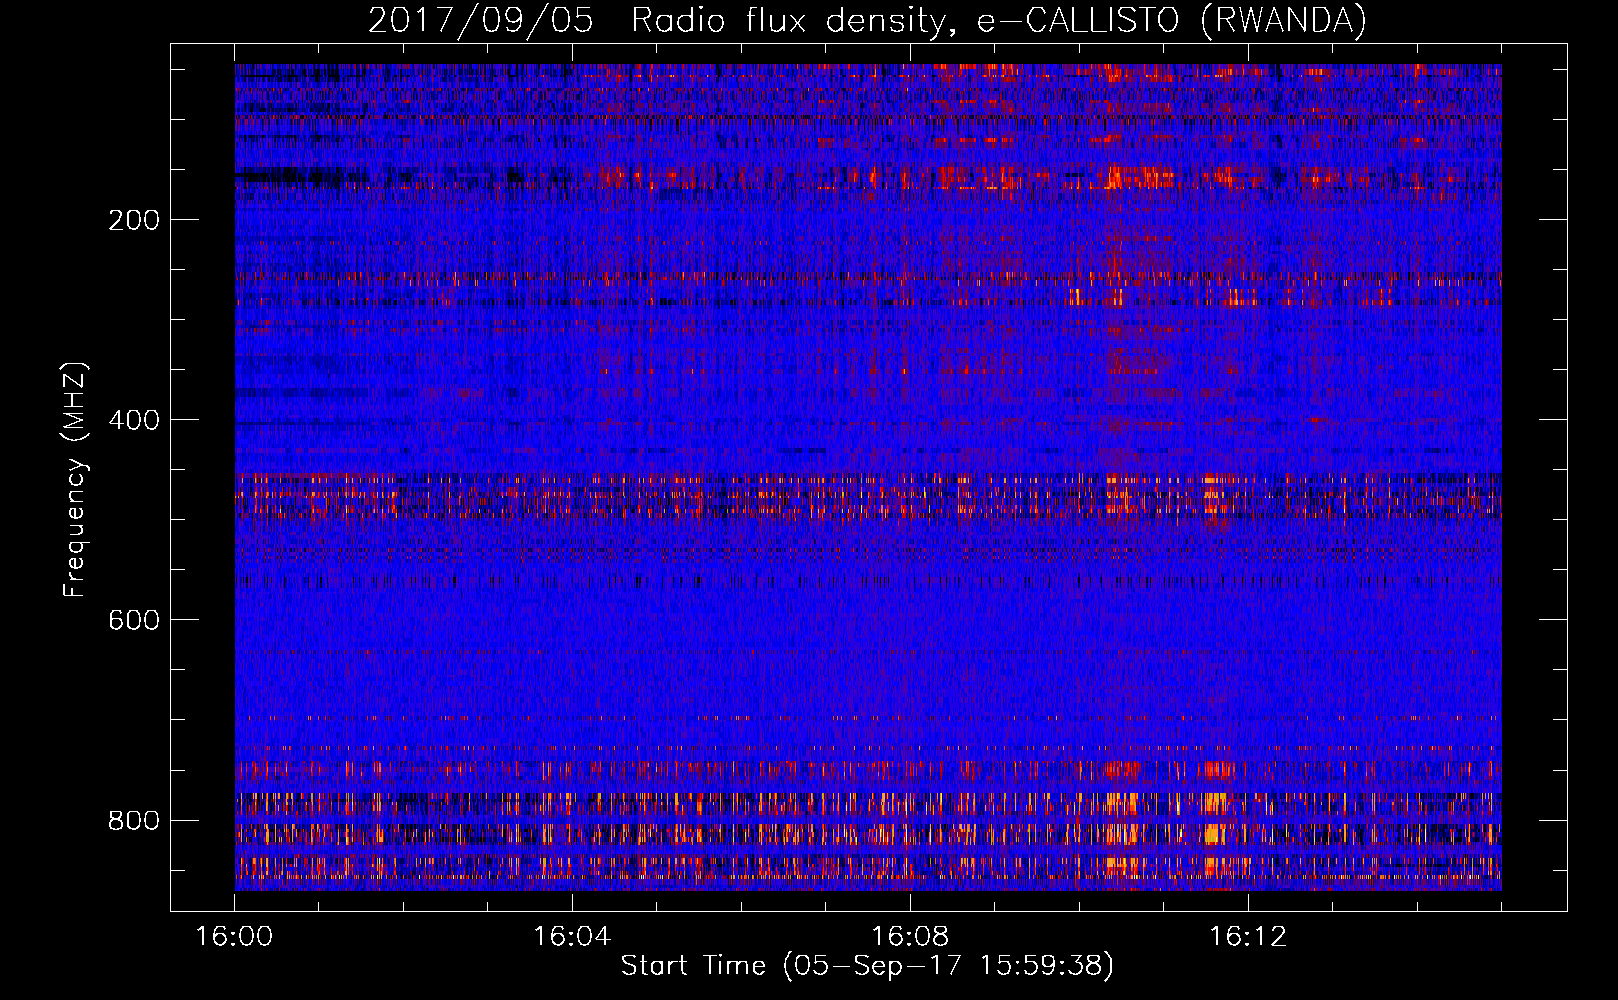This screenshot has height=1000, width=1618.
Task: Click the plot title mentioning e-CALLISTO (RWANDA)
Action: tap(867, 20)
